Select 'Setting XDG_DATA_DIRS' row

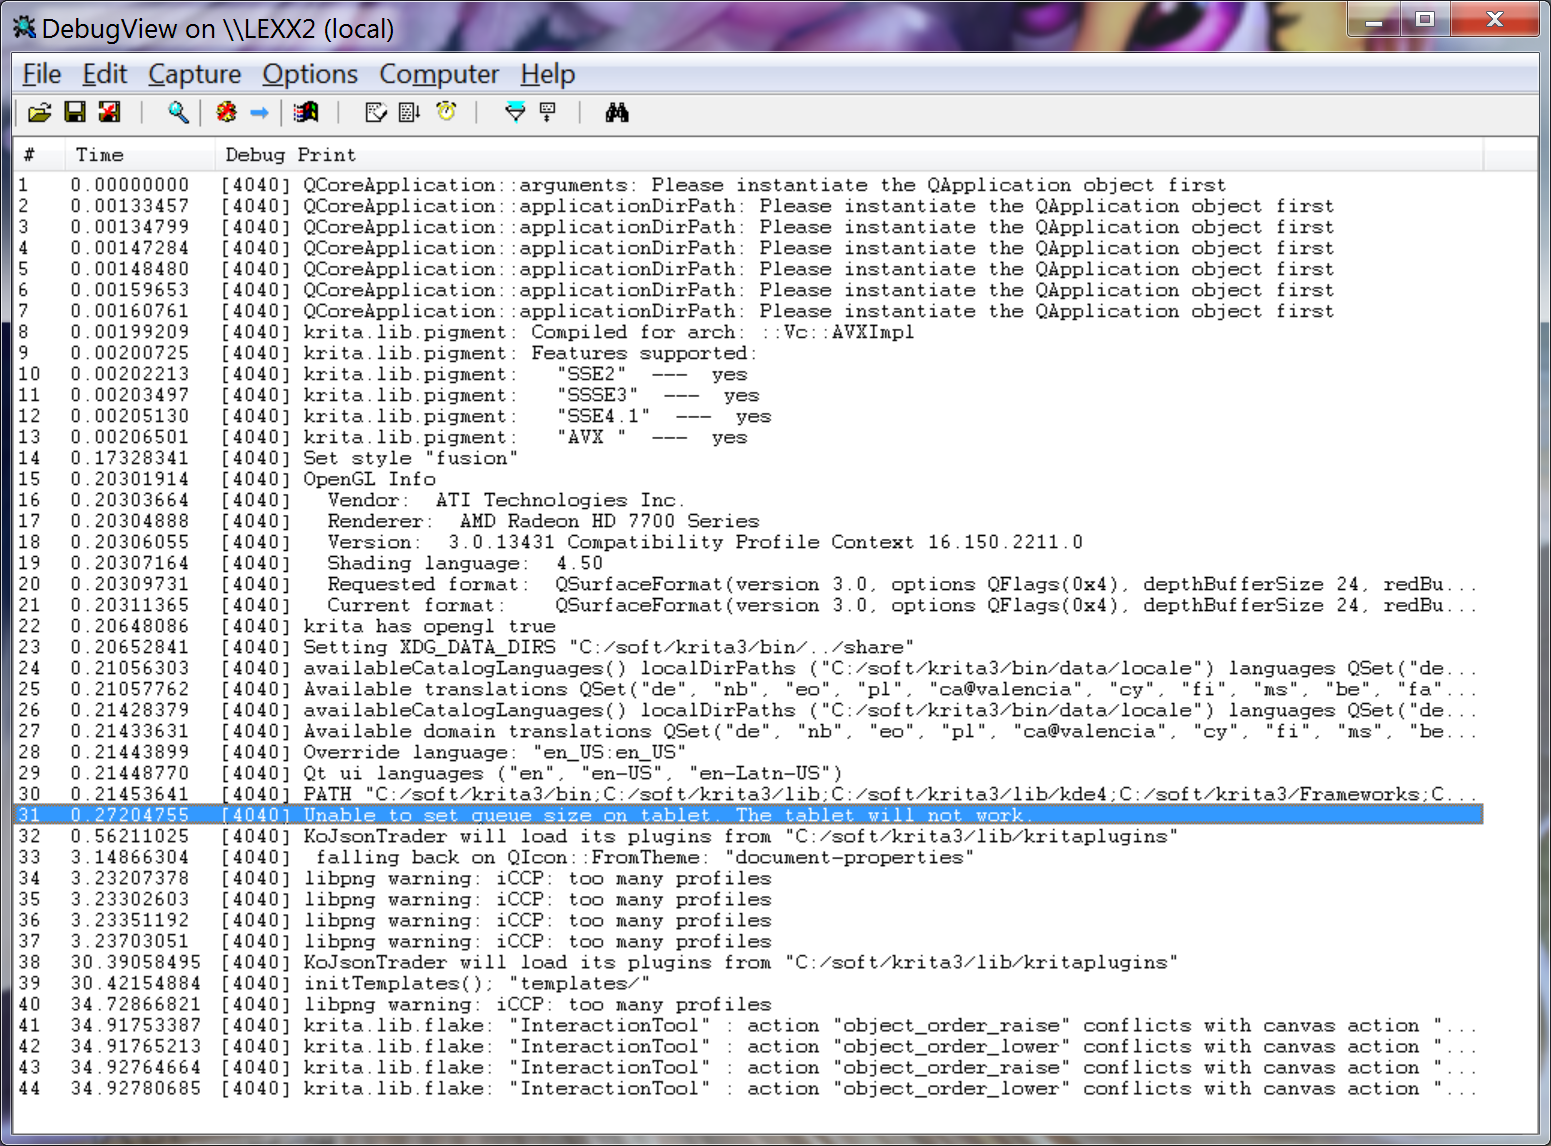(x=748, y=647)
